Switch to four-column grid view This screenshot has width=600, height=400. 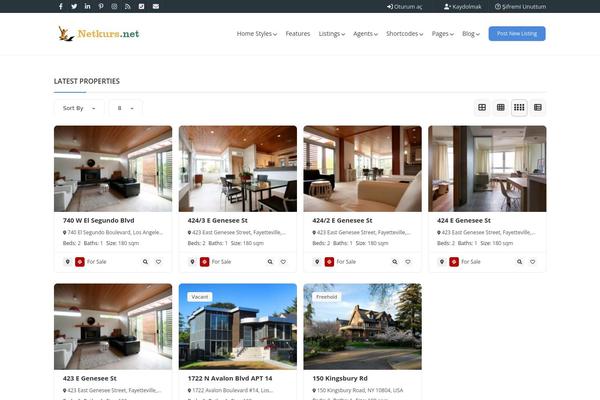(x=519, y=108)
